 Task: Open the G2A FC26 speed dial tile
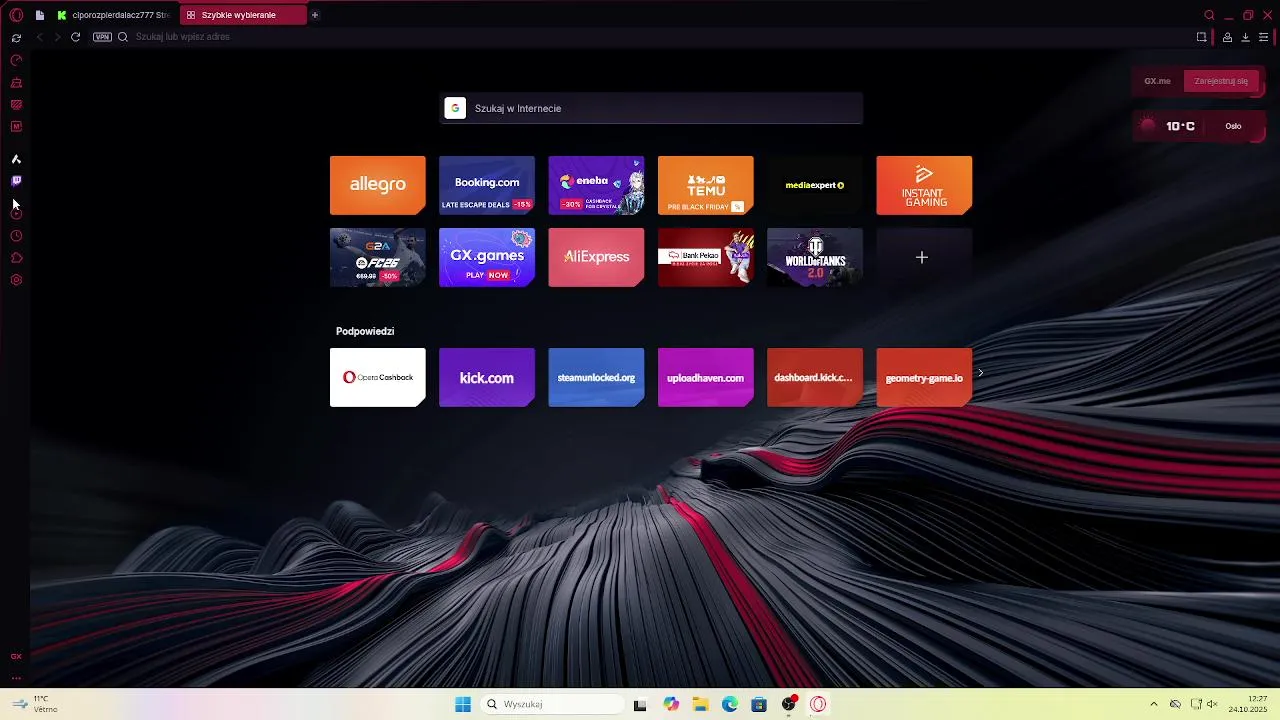pyautogui.click(x=378, y=257)
